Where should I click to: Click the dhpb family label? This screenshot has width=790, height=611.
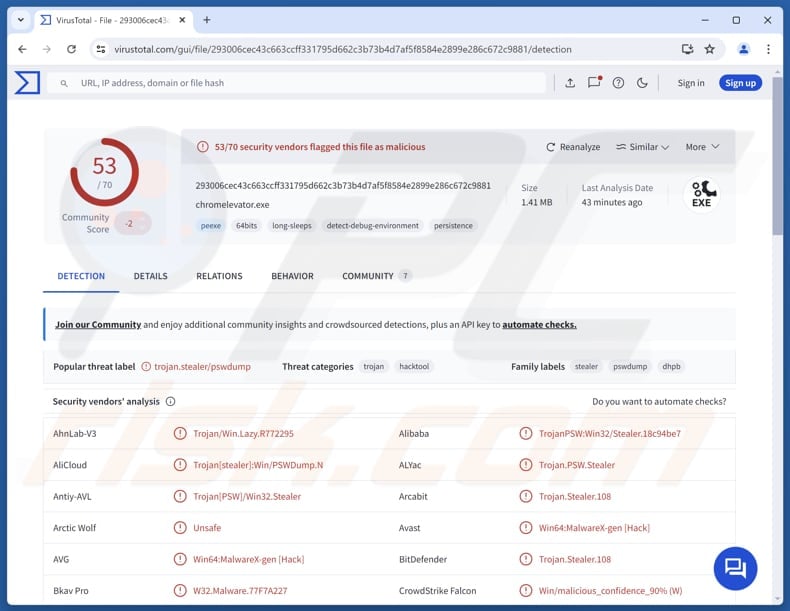[x=671, y=367]
